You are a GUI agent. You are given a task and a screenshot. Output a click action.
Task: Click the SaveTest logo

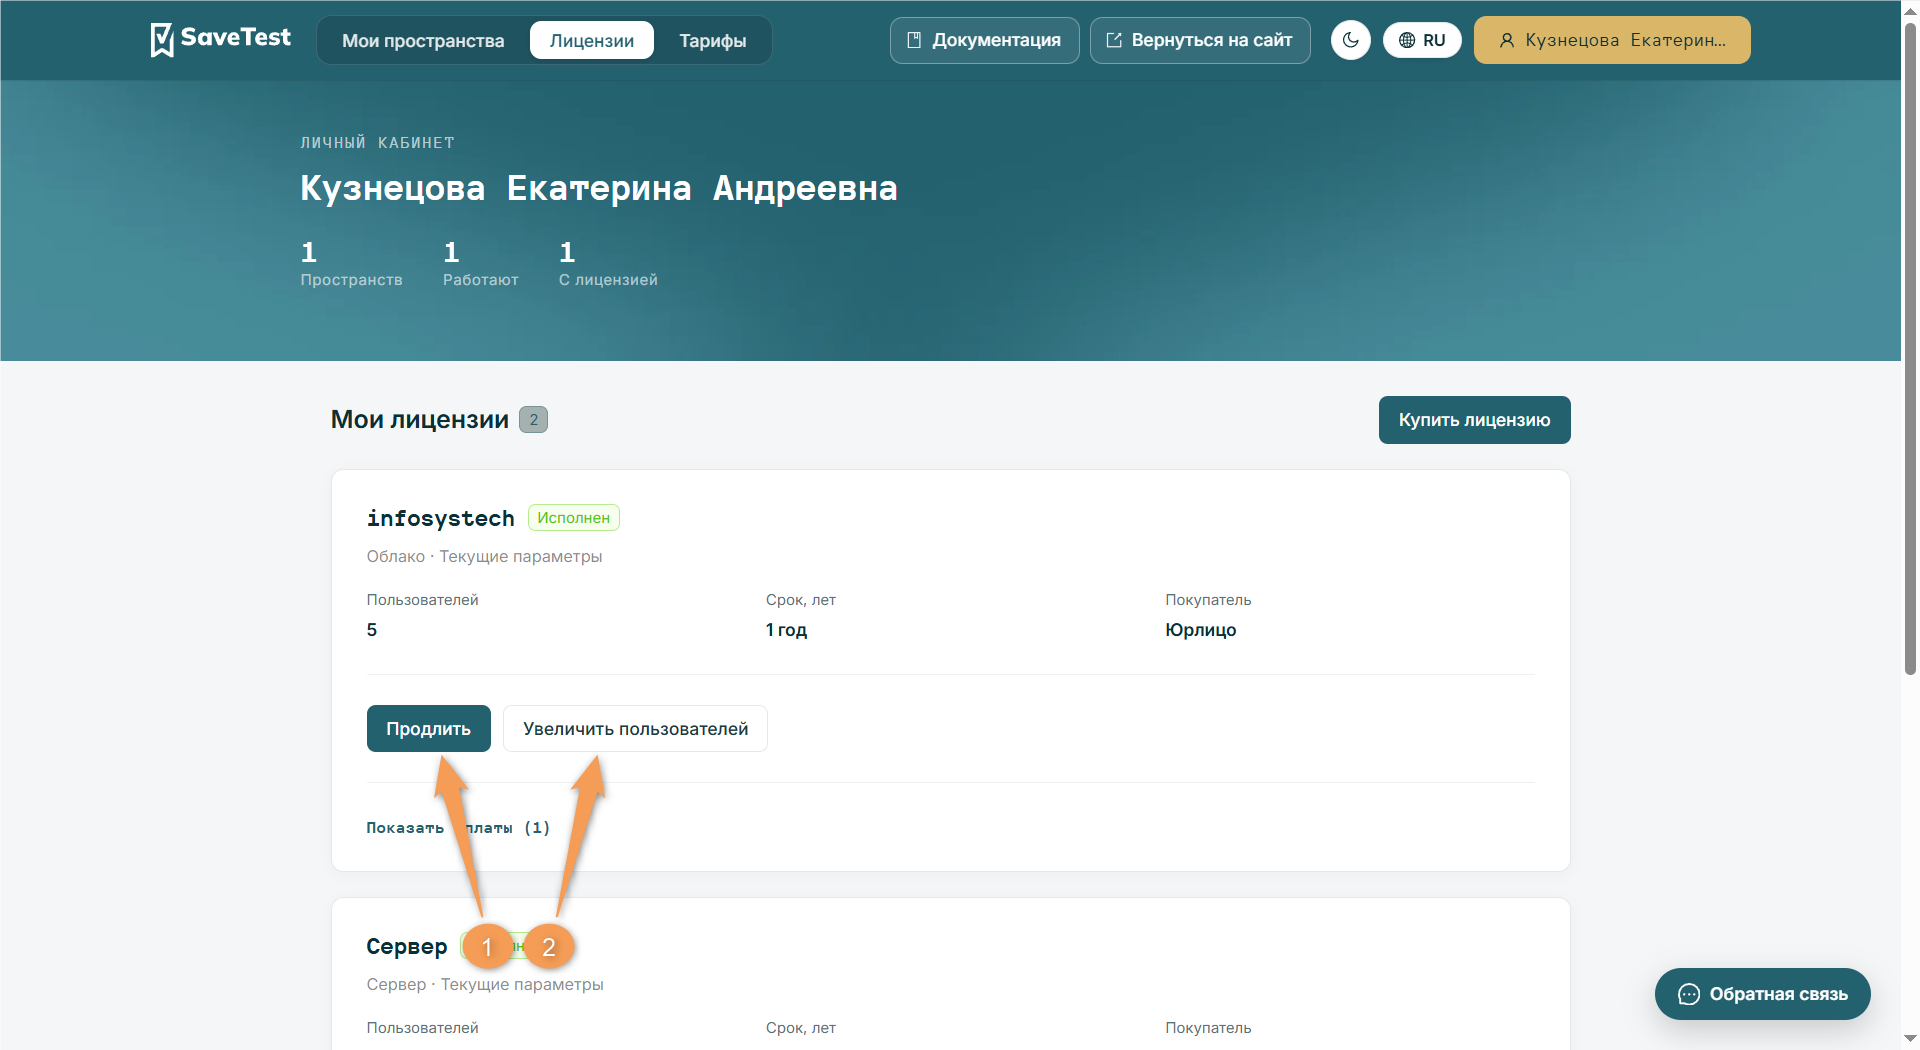220,39
